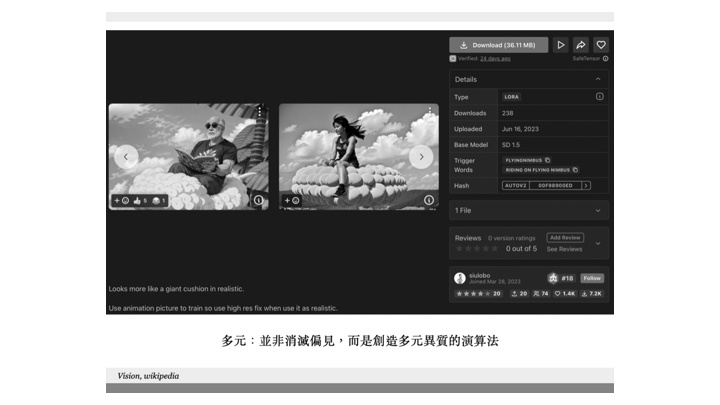720x405 pixels.
Task: Copy the RIDING ON FLYING NIMBUS trigger
Action: pyautogui.click(x=575, y=170)
